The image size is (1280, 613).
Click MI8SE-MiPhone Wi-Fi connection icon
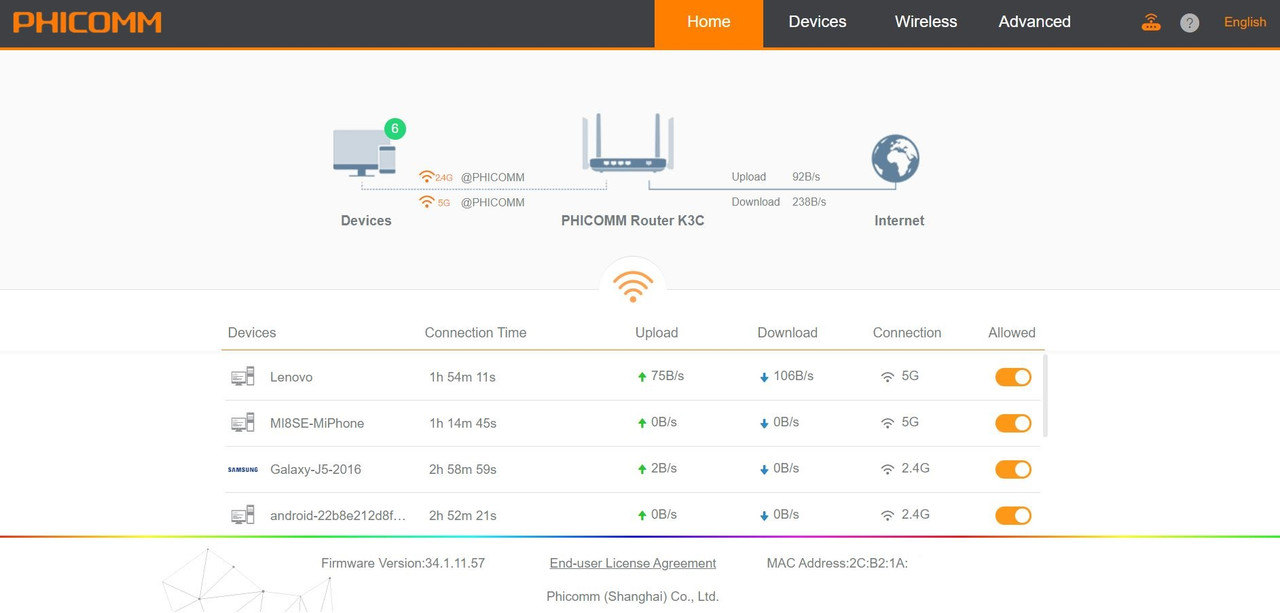pyautogui.click(x=887, y=423)
